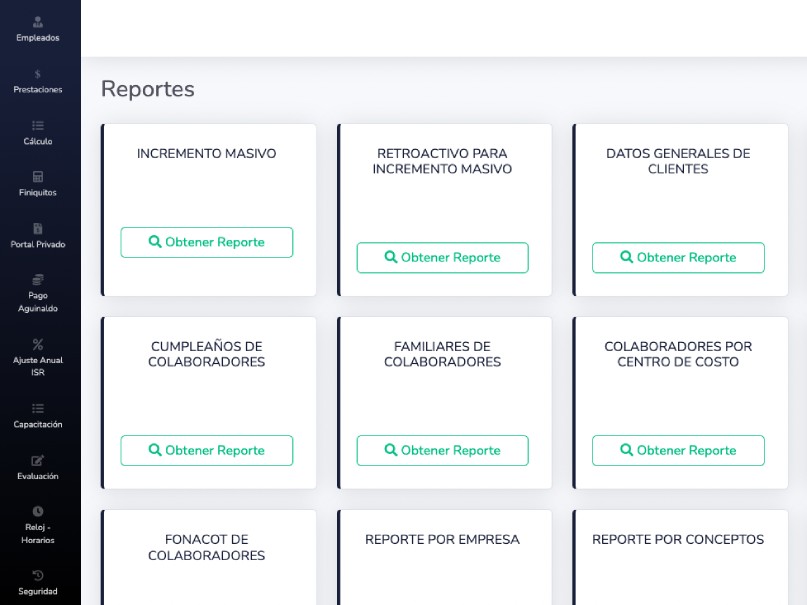Select the Fonacot de Colaboradores card
This screenshot has height=605, width=807.
coord(207,548)
